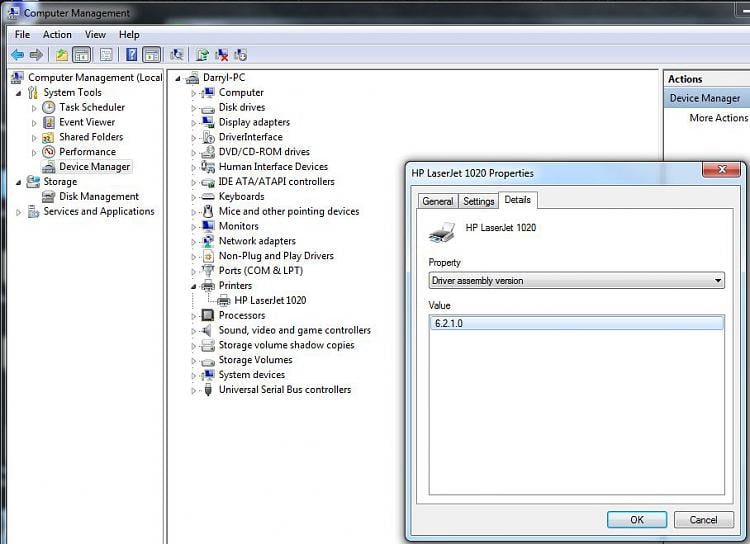Click the Up one level folder icon
Screen dimensions: 750x544
point(62,55)
